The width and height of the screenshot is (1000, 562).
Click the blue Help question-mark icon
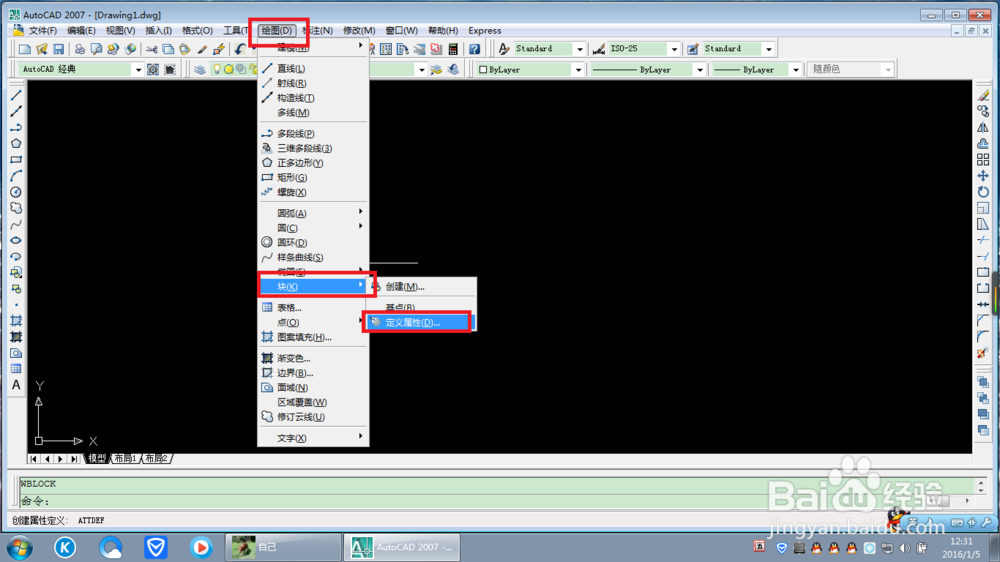click(474, 49)
